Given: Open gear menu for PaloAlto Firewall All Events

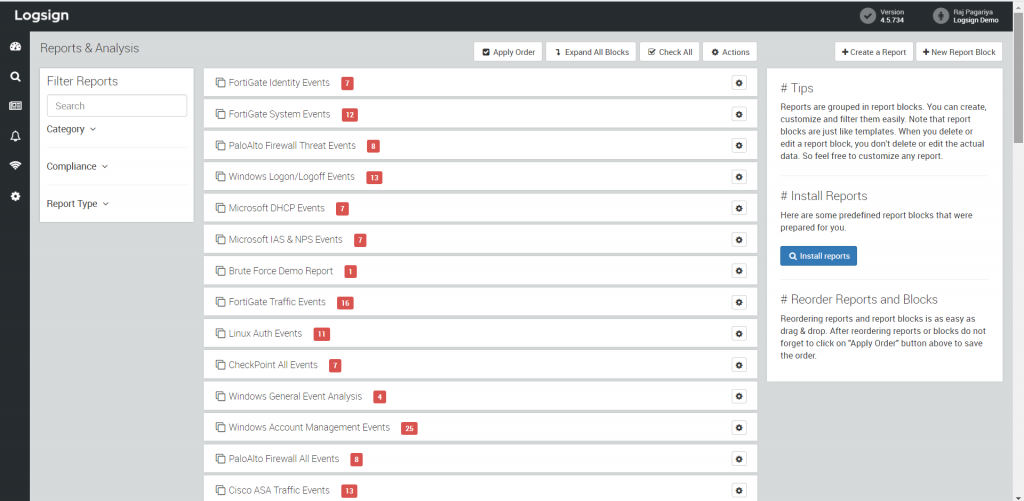Looking at the screenshot, I should [x=739, y=459].
